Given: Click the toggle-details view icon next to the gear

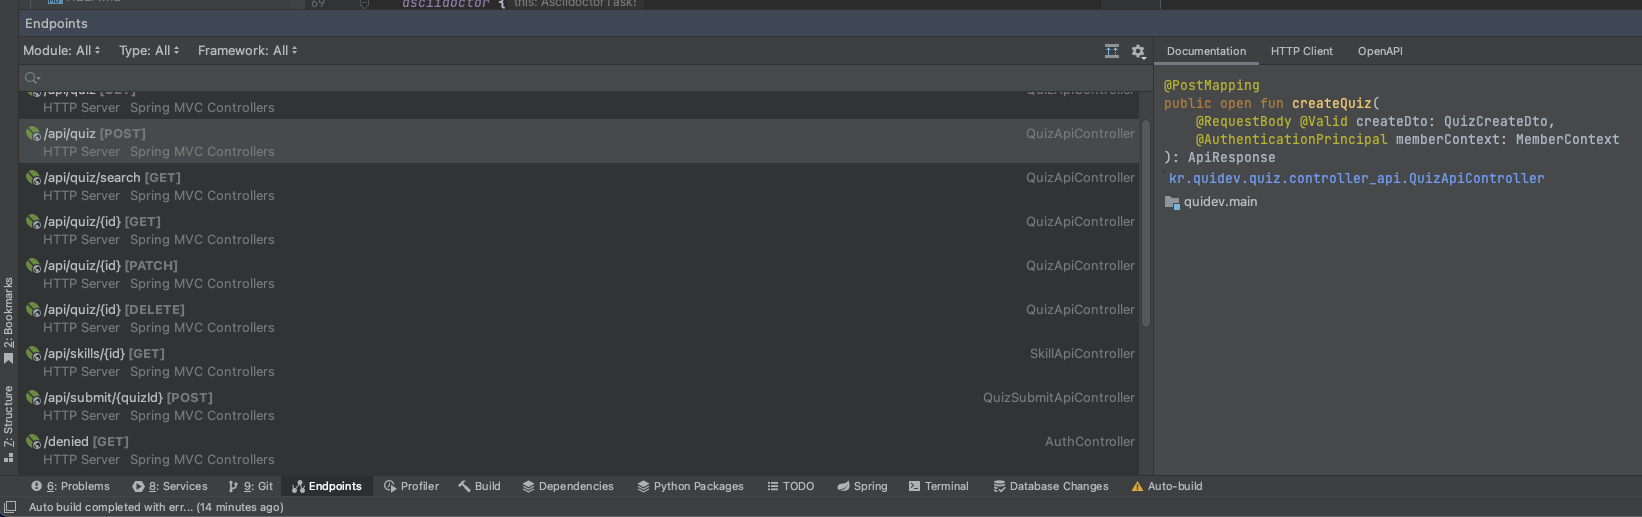Looking at the screenshot, I should coord(1112,51).
